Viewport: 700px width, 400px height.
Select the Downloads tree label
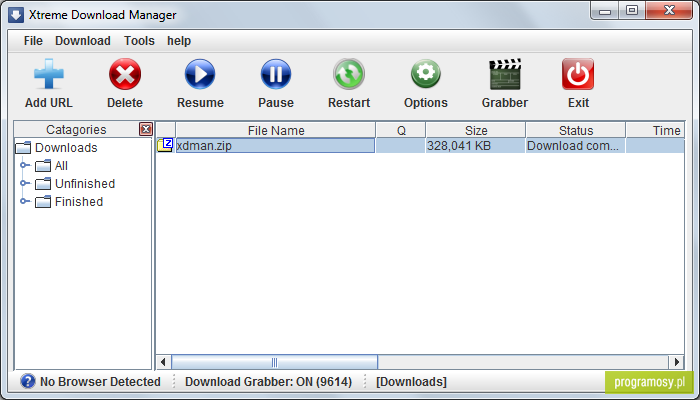[x=66, y=148]
